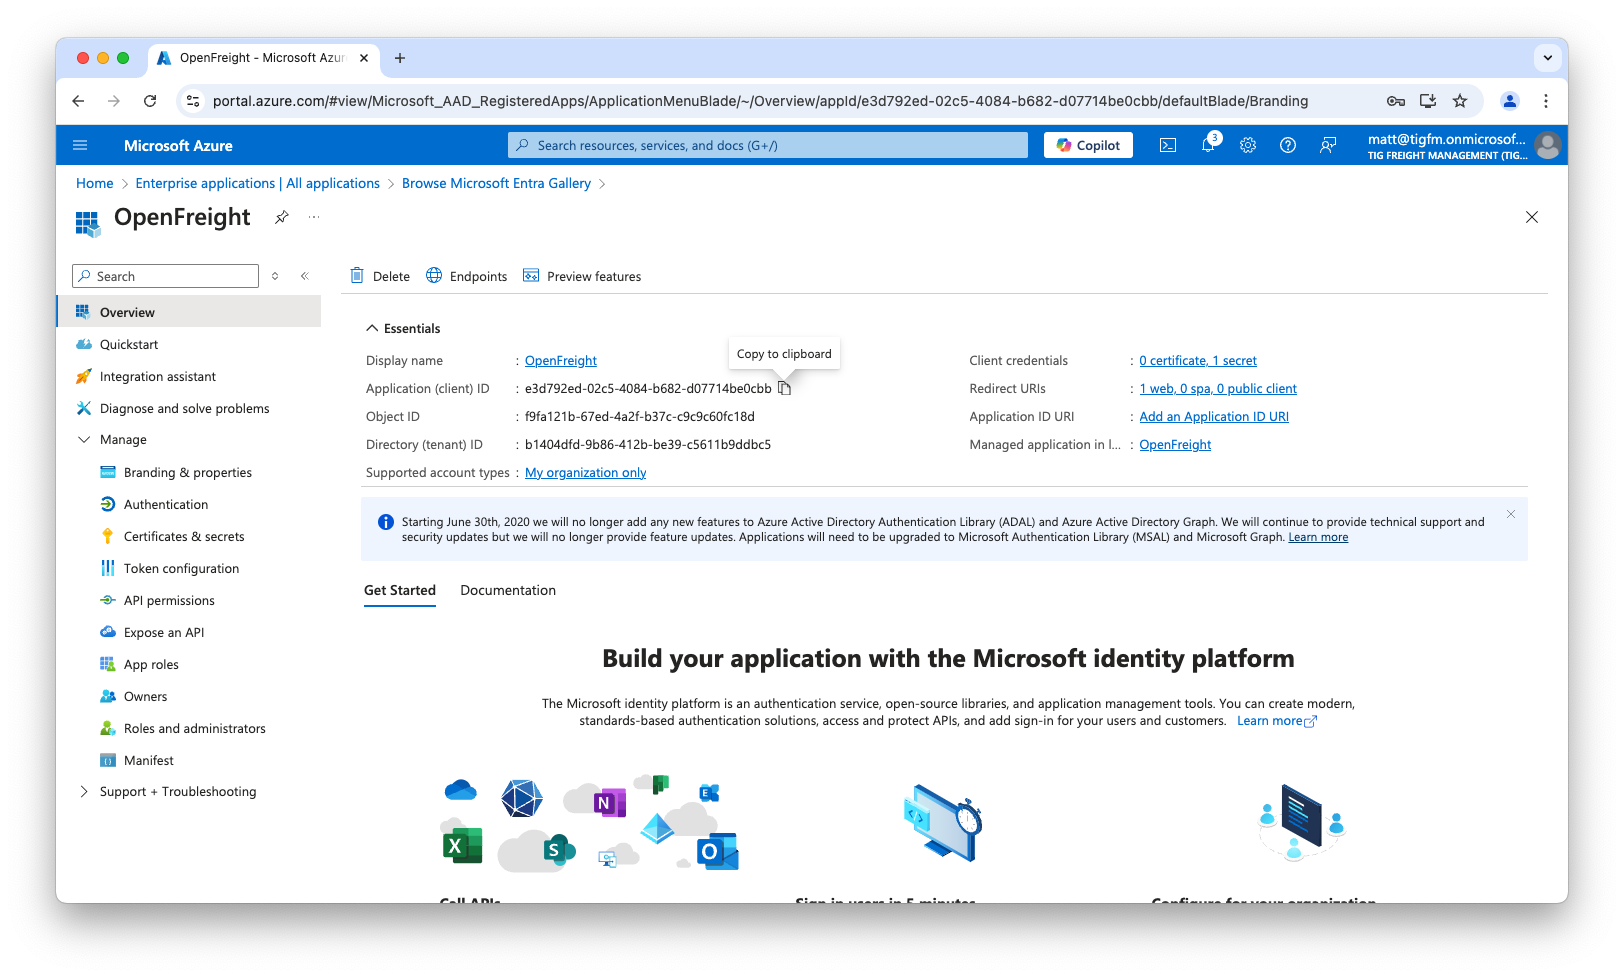Collapse the left navigation menu
Screen dimensions: 1624x977
[x=305, y=276]
